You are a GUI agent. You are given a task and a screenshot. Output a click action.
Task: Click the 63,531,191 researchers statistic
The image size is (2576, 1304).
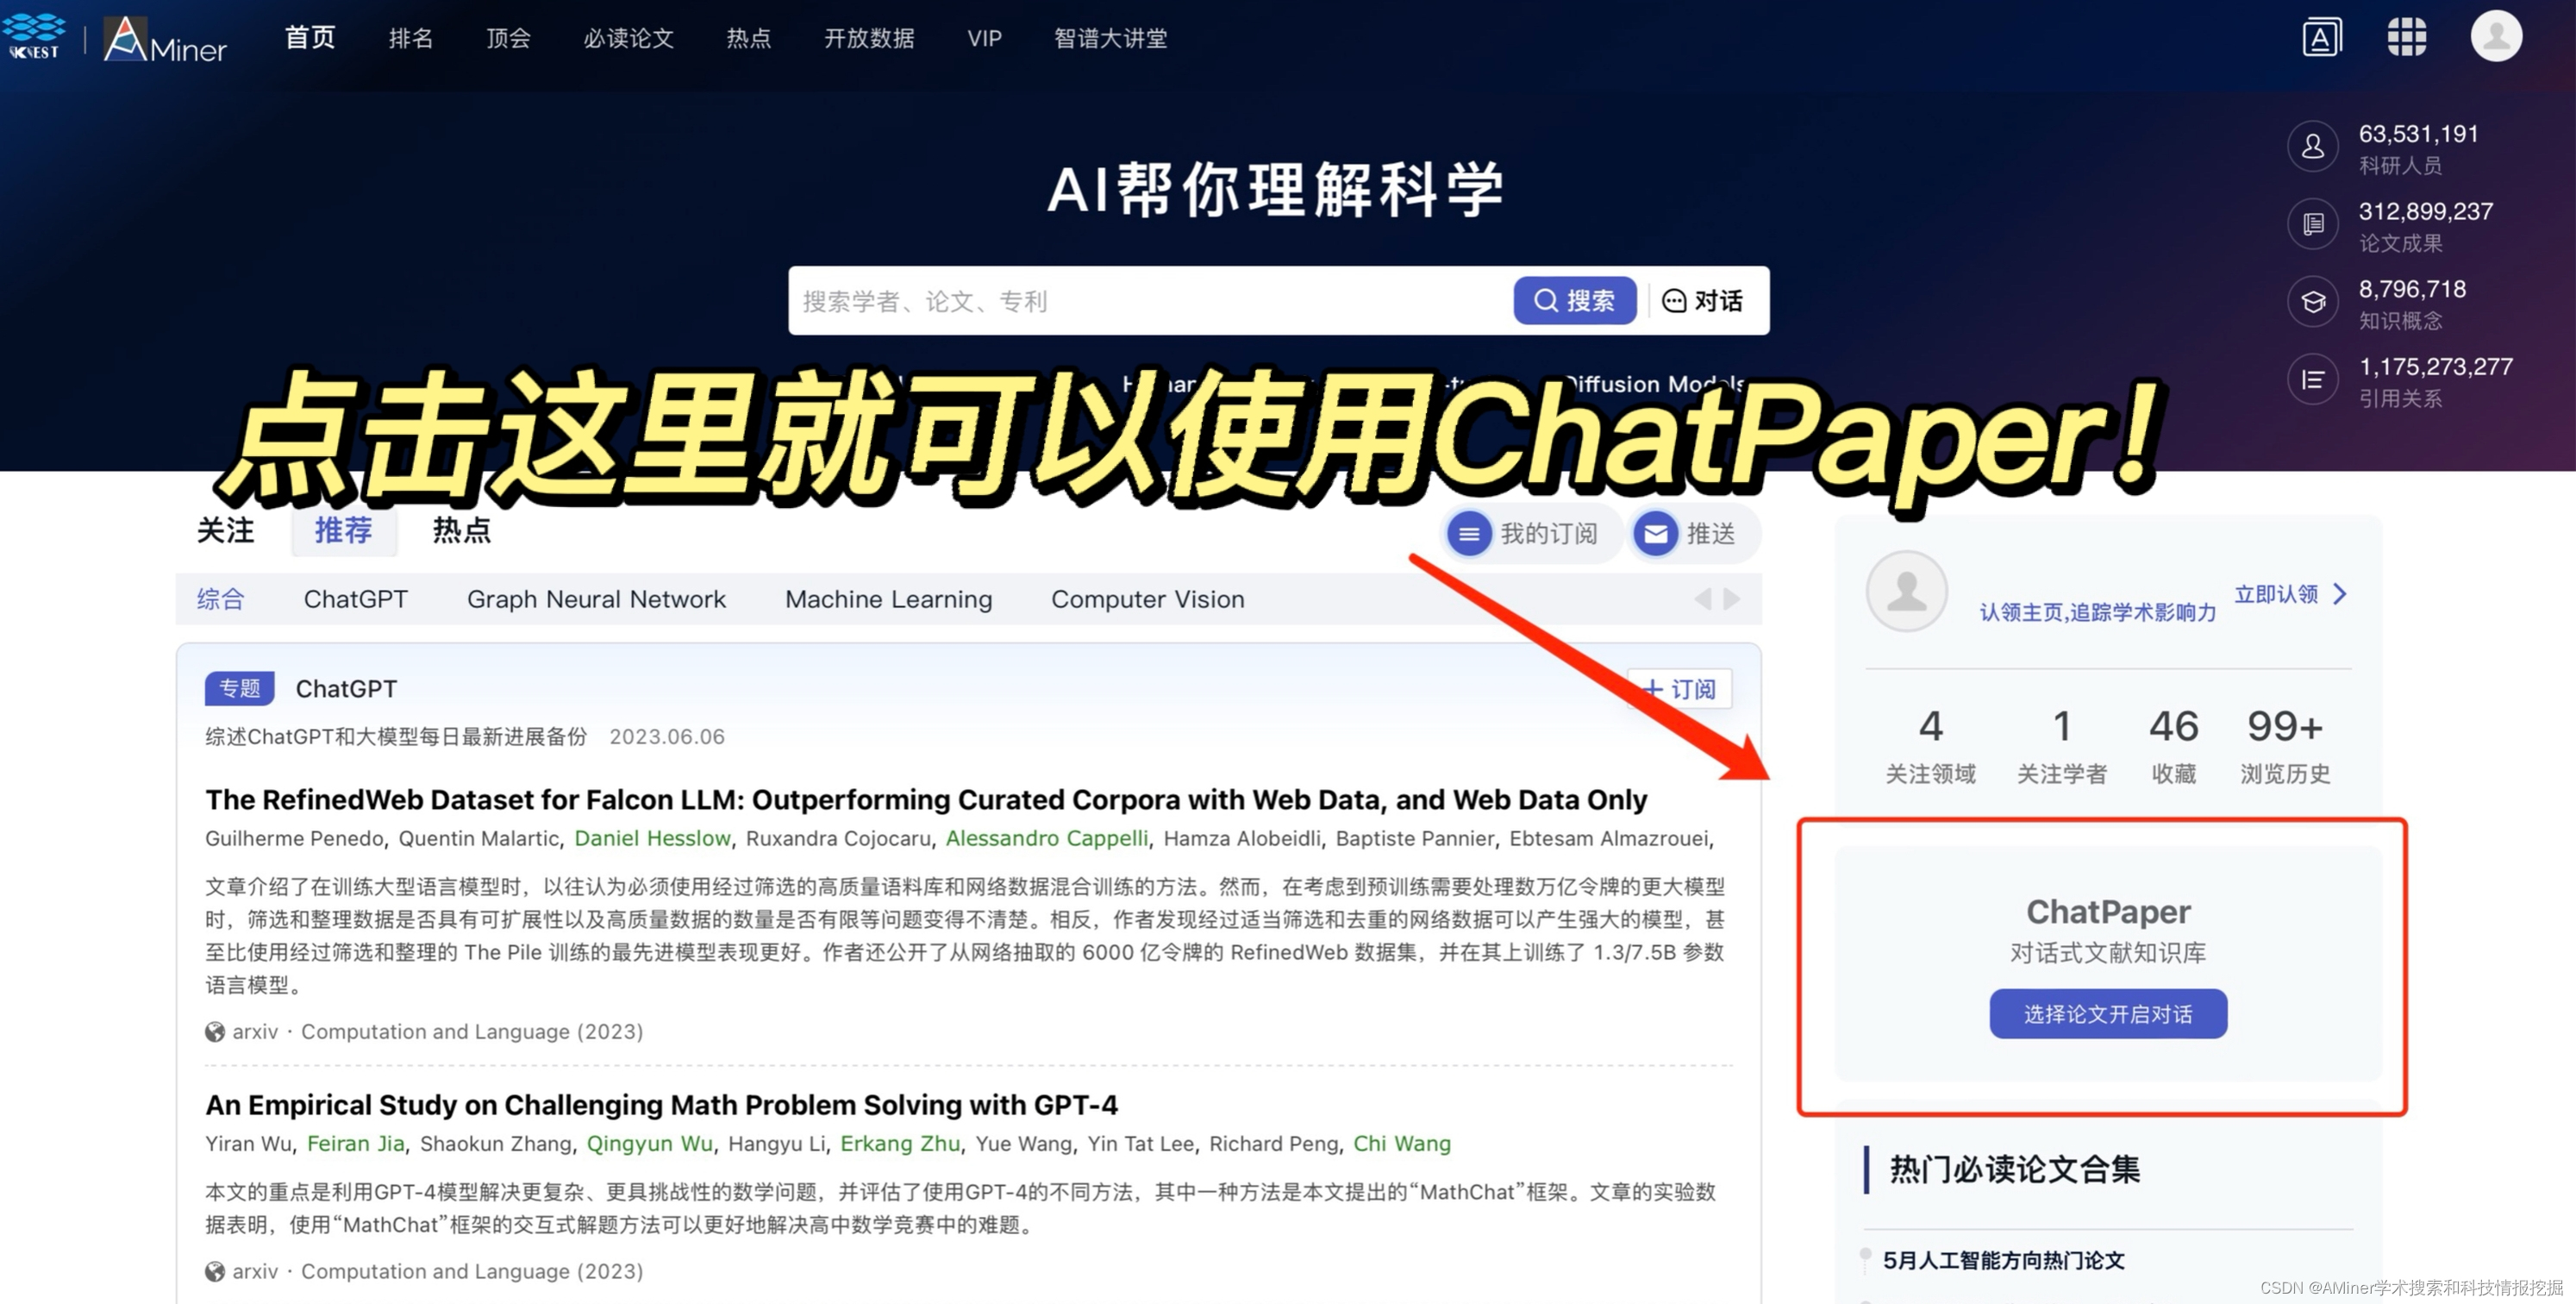[x=2418, y=134]
